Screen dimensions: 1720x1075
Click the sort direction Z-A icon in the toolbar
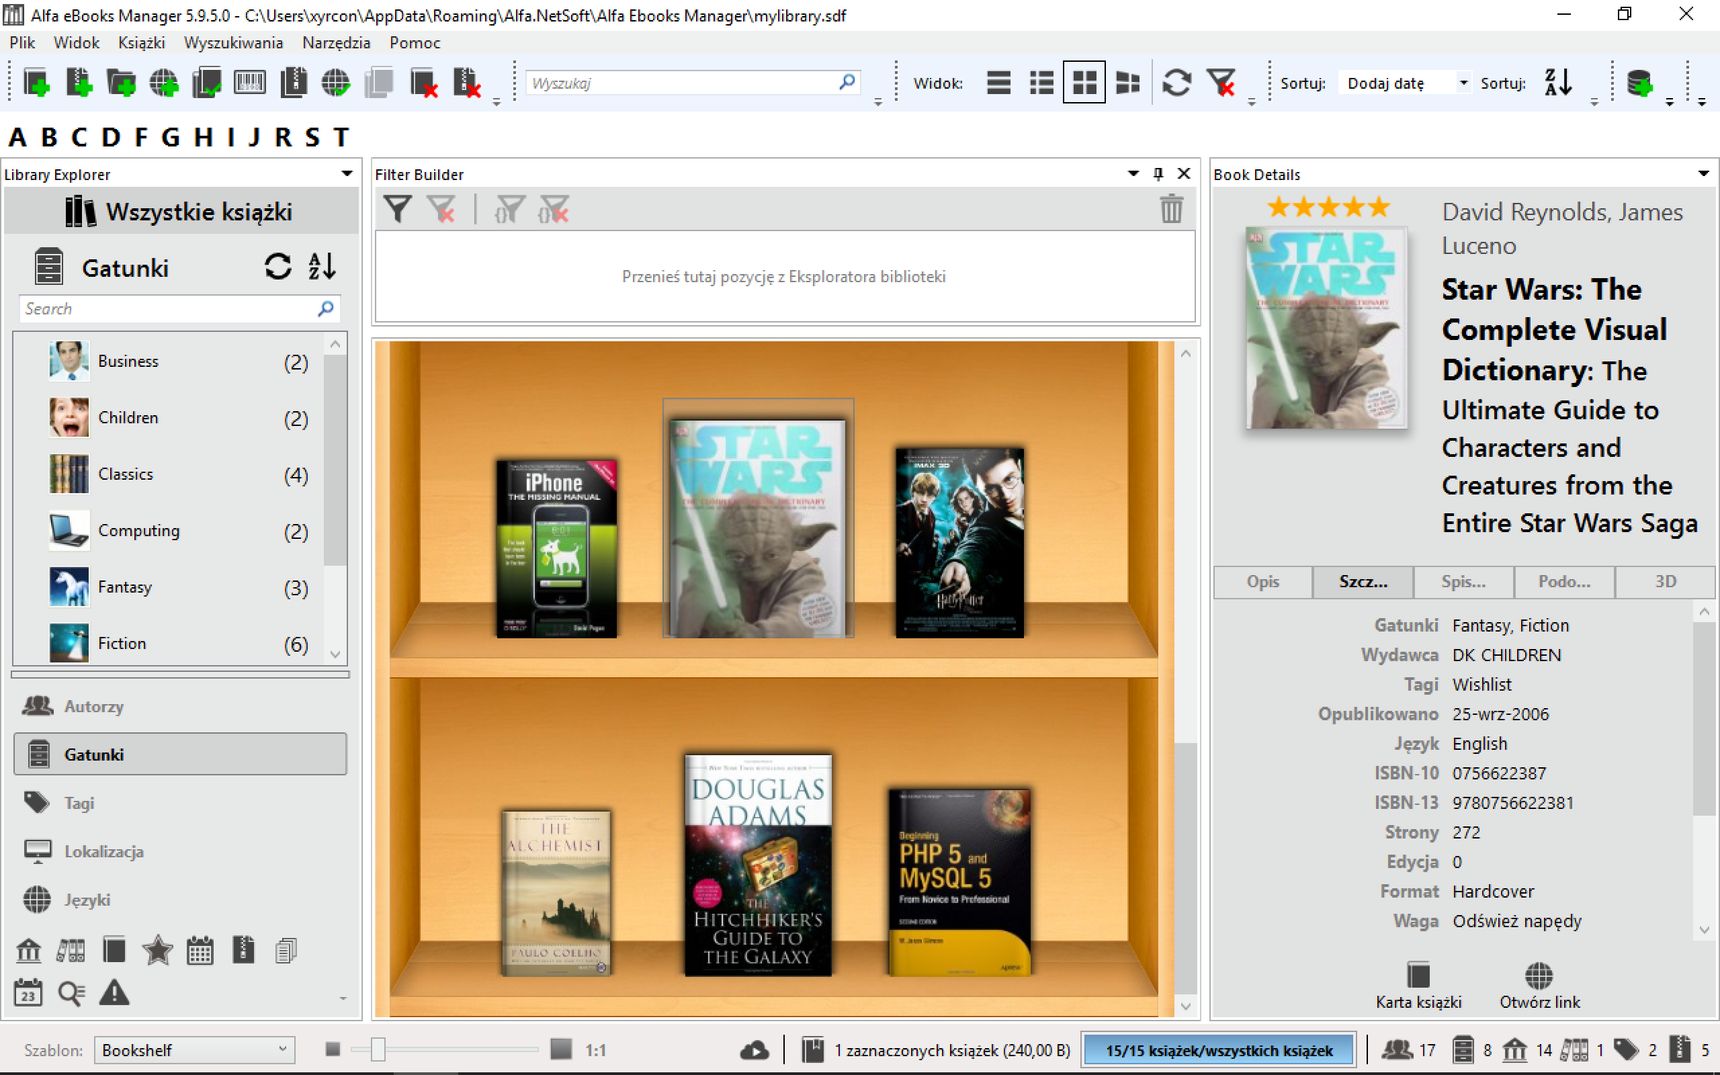(1558, 82)
